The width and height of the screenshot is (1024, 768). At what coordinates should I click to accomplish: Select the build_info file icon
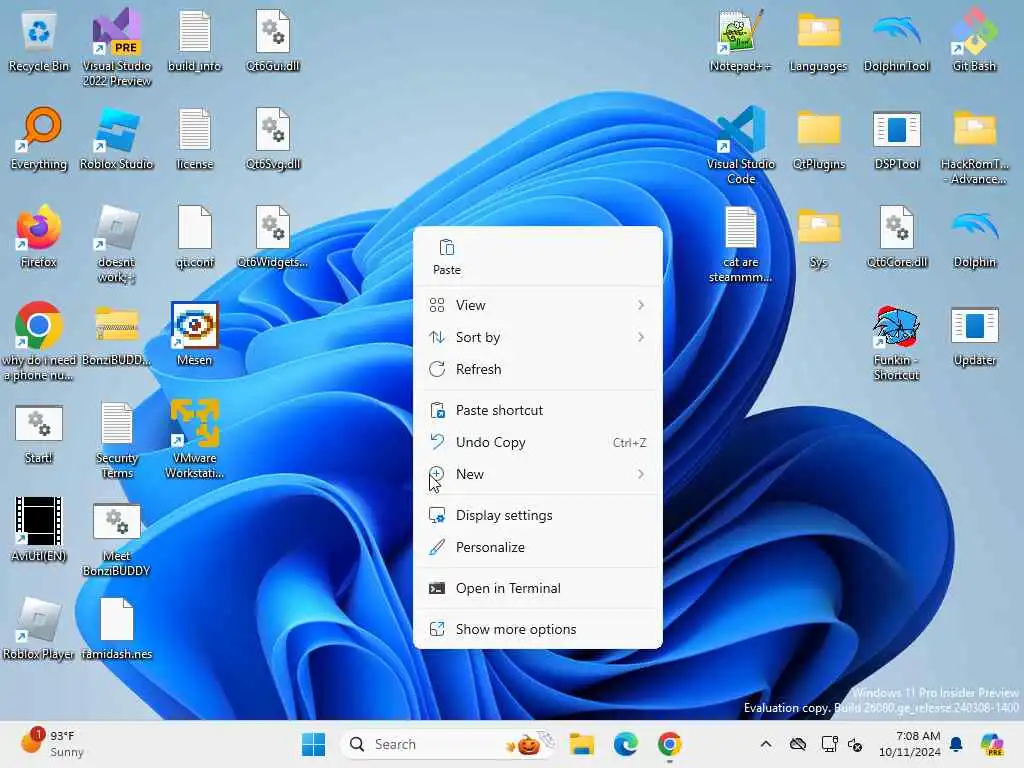pos(195,41)
